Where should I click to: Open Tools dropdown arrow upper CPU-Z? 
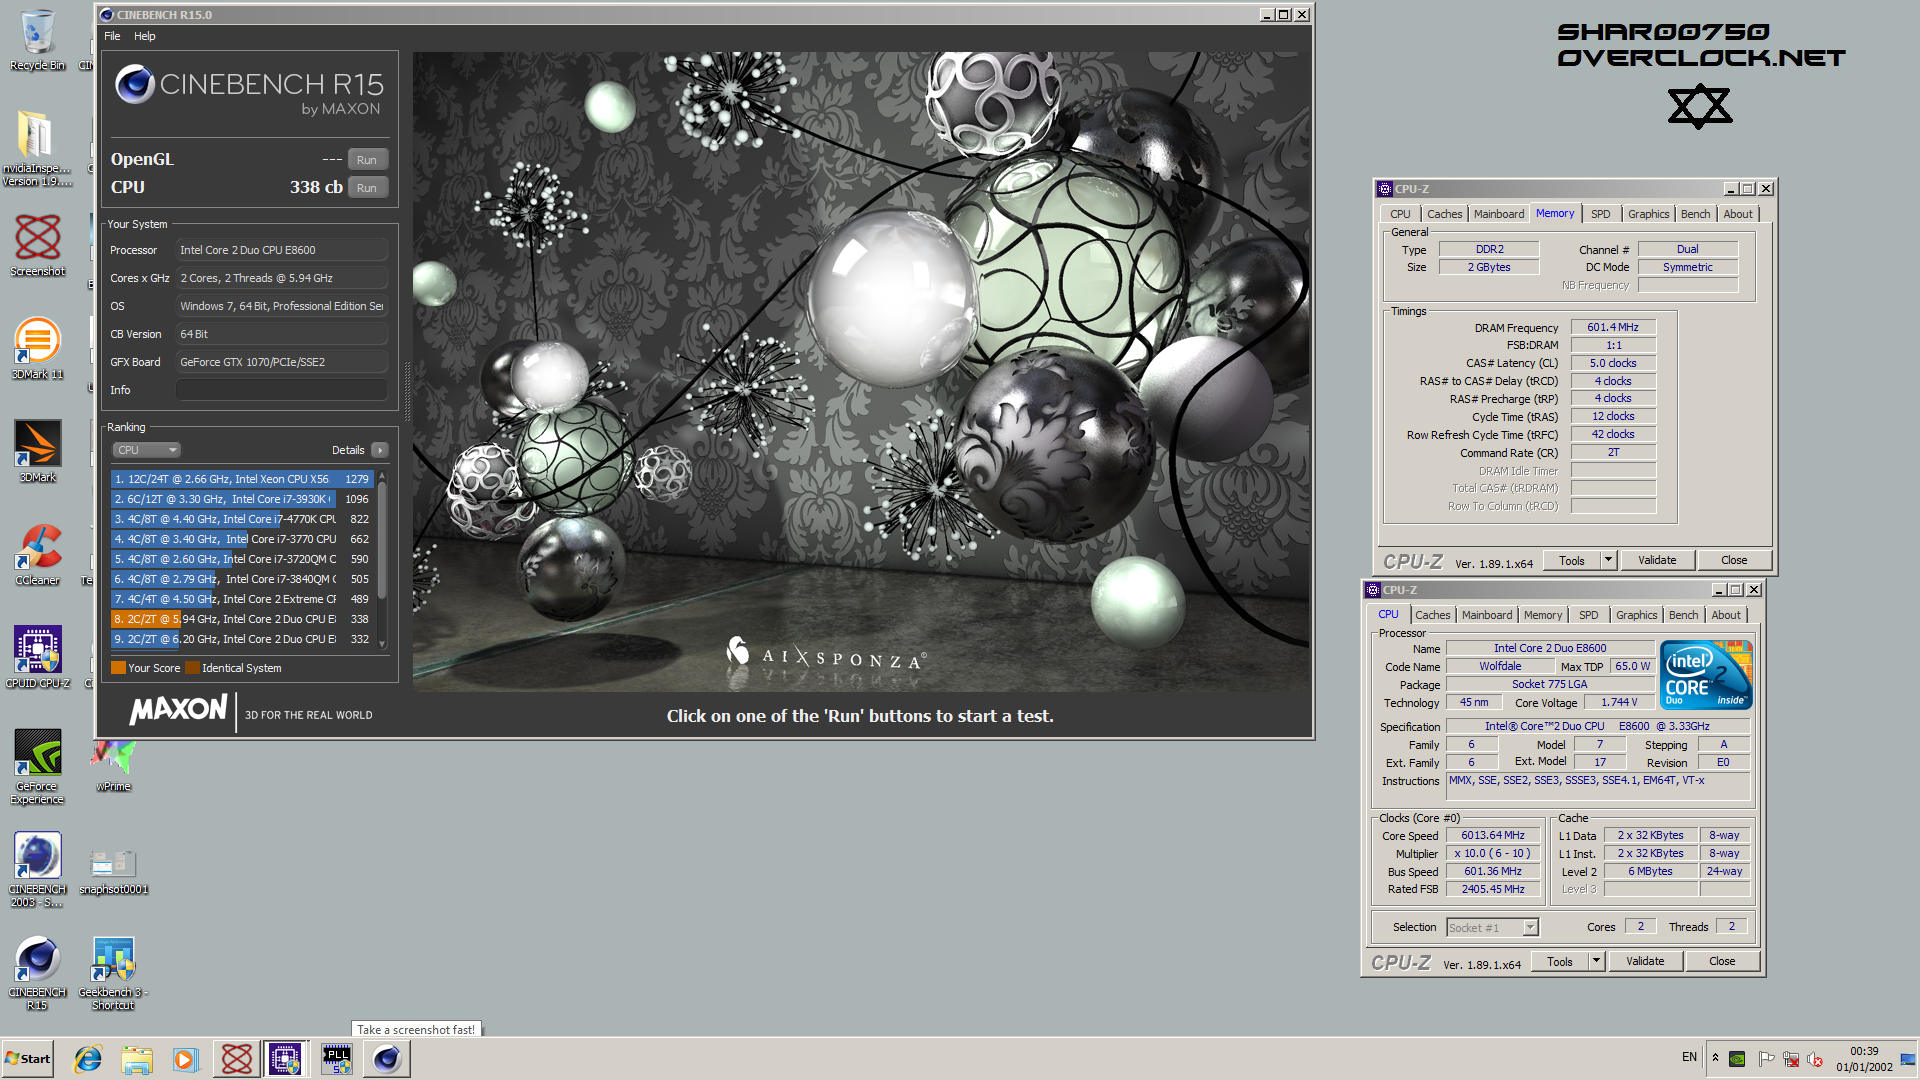1609,561
